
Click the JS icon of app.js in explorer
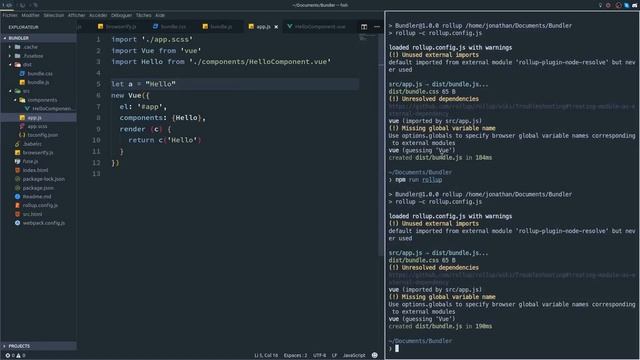[x=22, y=118]
